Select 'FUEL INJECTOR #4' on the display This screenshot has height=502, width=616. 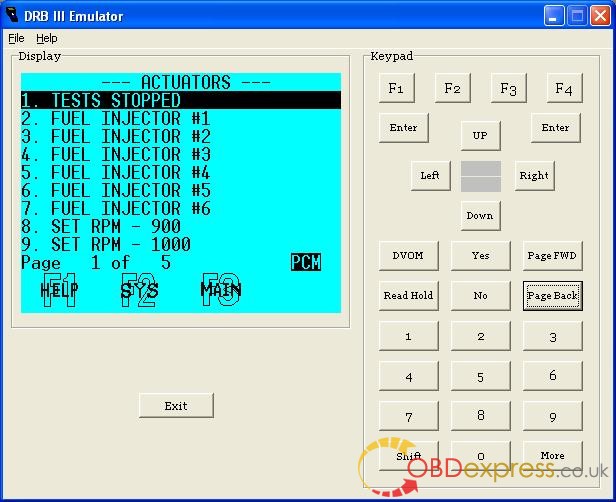(x=130, y=172)
